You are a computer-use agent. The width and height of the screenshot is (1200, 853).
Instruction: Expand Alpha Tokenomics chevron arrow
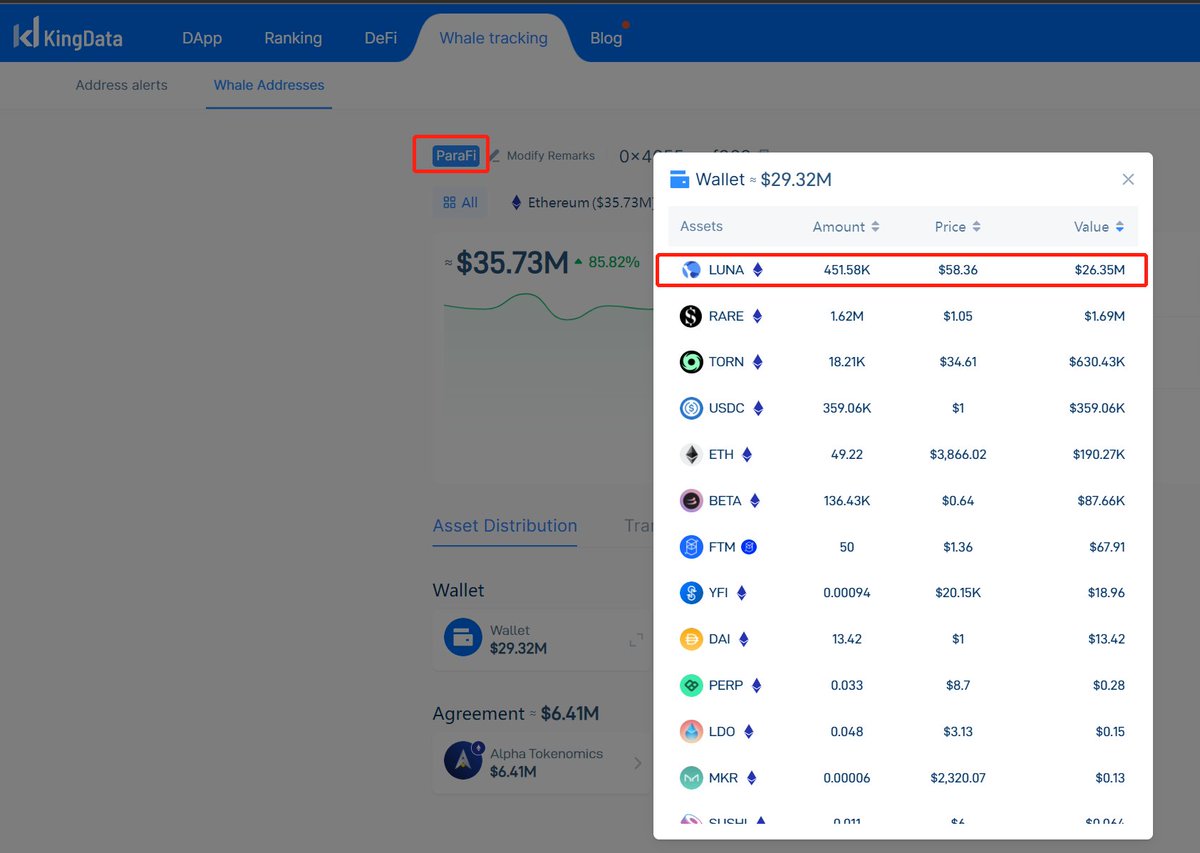click(638, 764)
